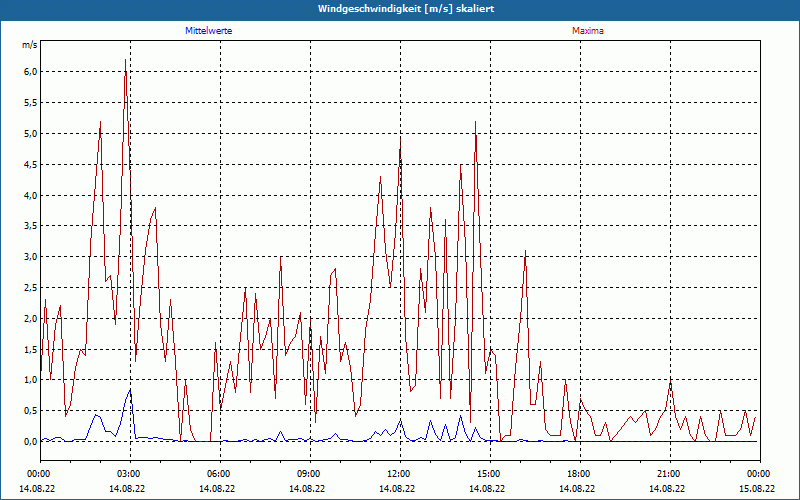Click the 09:00 time axis label
The height and width of the screenshot is (500, 800).
click(307, 474)
